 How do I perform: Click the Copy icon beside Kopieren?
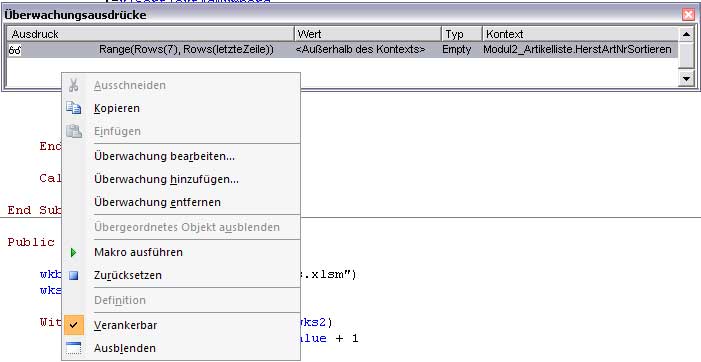73,108
